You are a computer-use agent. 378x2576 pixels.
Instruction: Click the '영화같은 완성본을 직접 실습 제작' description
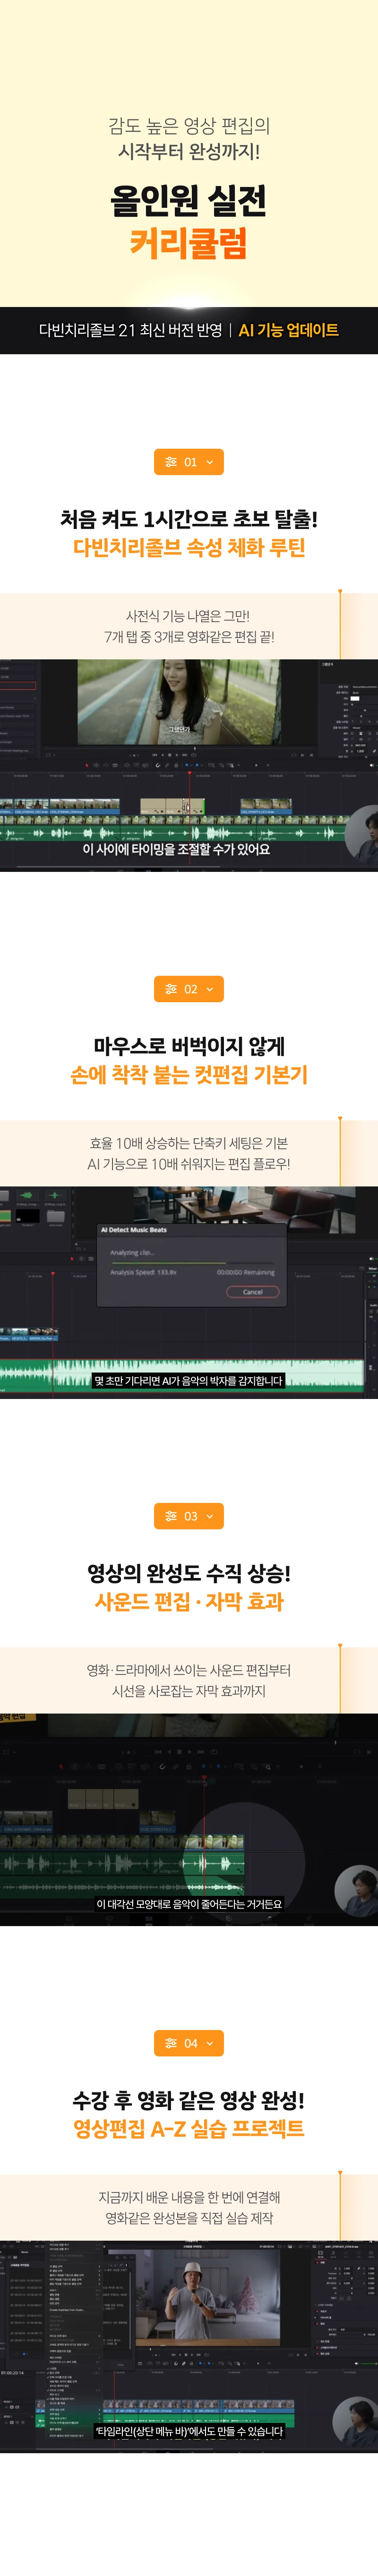coord(189,2218)
